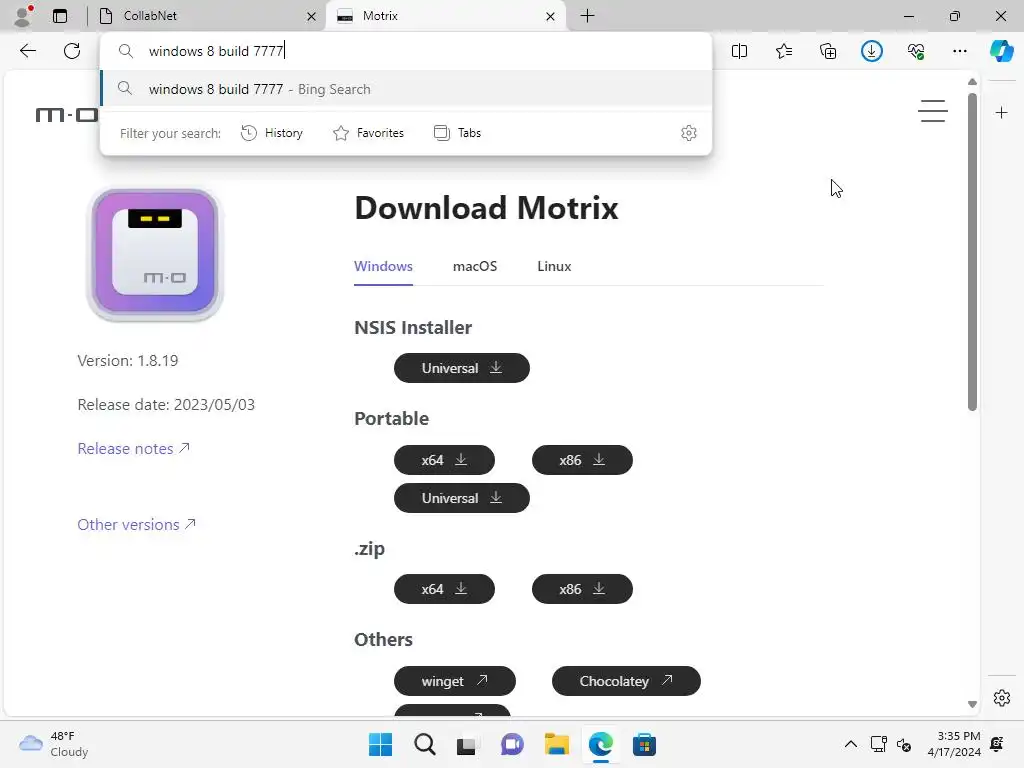Click the scrollbar down arrow
Viewport: 1024px width, 768px height.
(x=972, y=704)
